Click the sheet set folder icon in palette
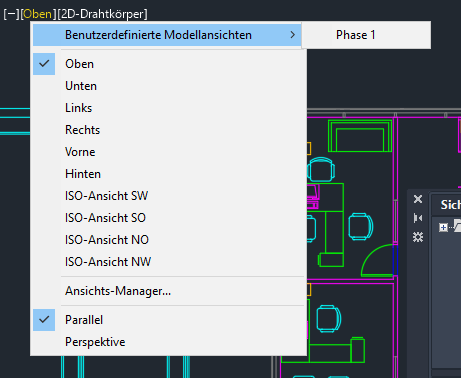Viewport: 461px width, 378px height. tap(457, 225)
